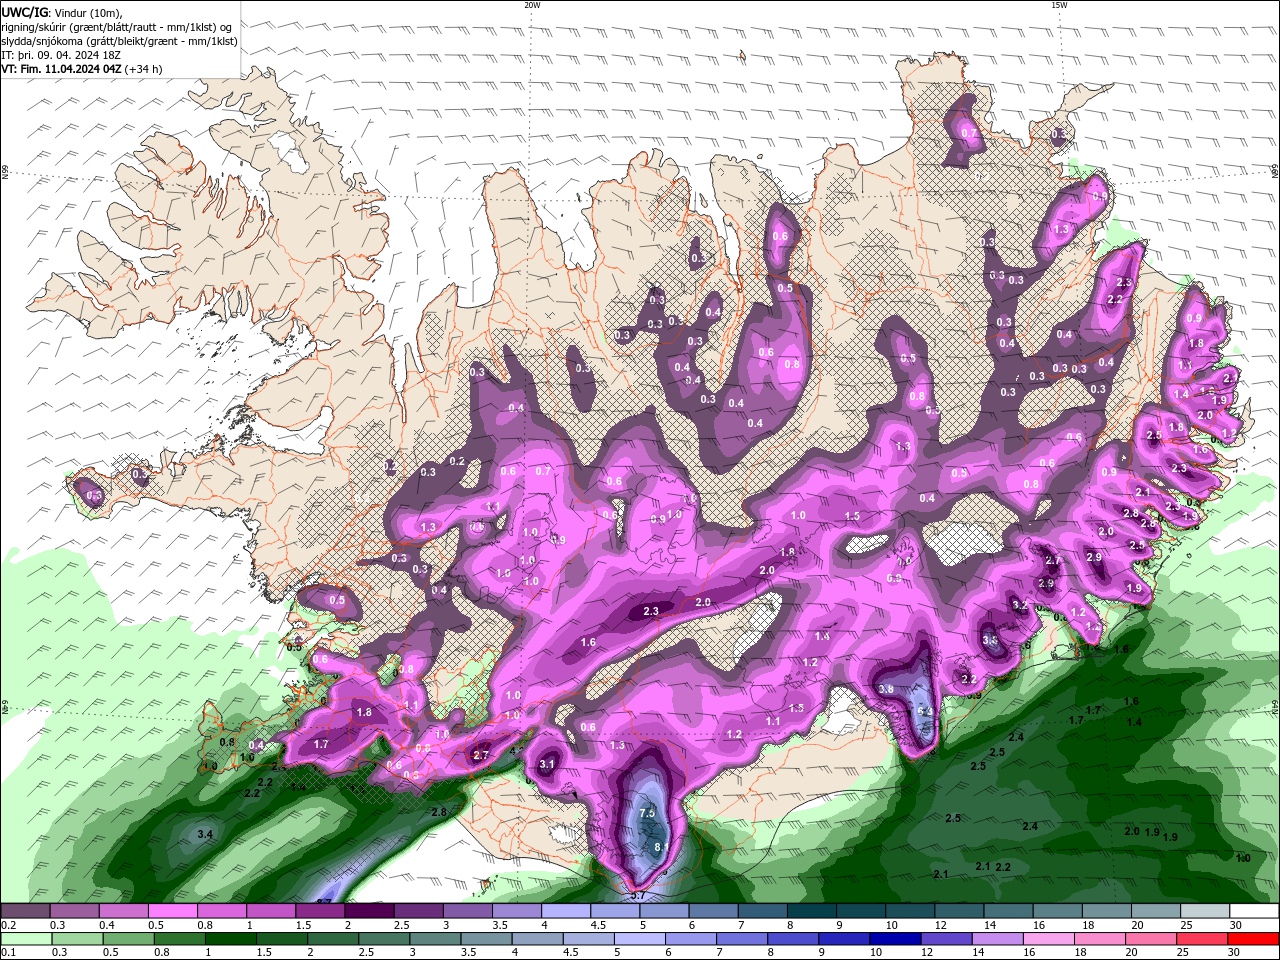Click the pale grey 25–30 snow legend swatch
Screen dimensions: 1280x960
[1206, 911]
